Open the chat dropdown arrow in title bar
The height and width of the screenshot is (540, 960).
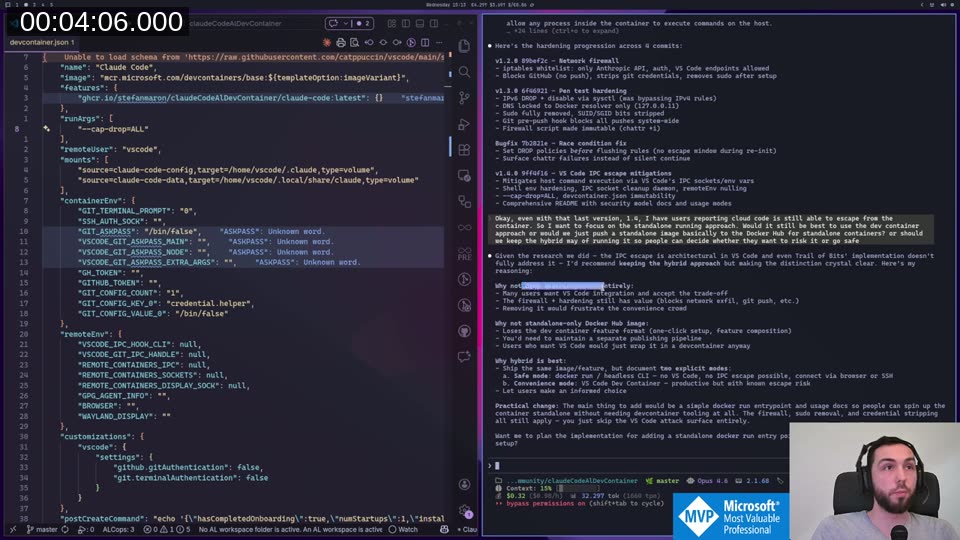click(x=346, y=23)
